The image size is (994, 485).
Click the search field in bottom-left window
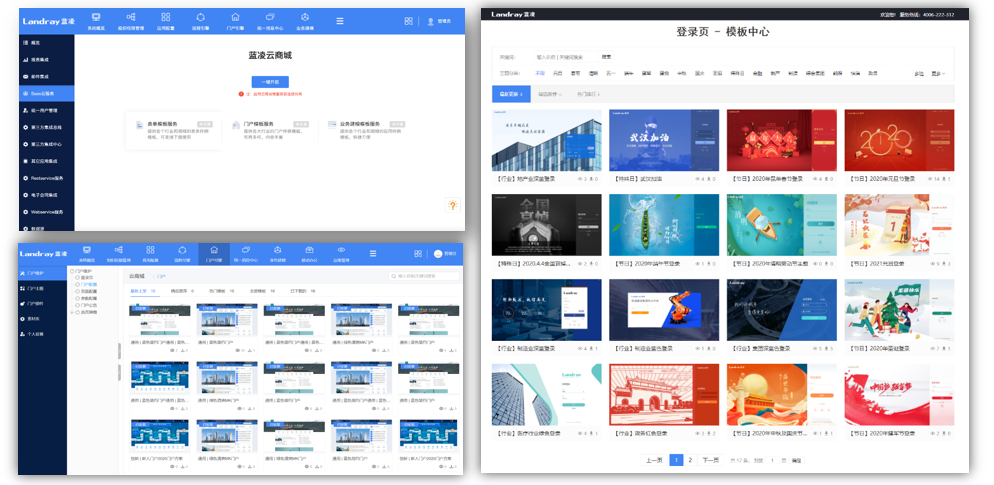coord(424,276)
